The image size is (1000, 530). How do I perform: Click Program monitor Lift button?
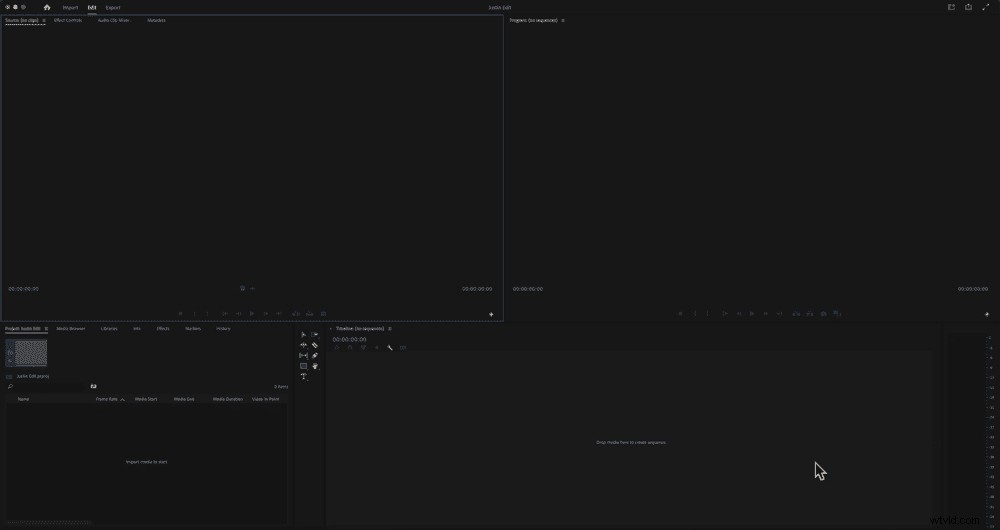tap(796, 314)
